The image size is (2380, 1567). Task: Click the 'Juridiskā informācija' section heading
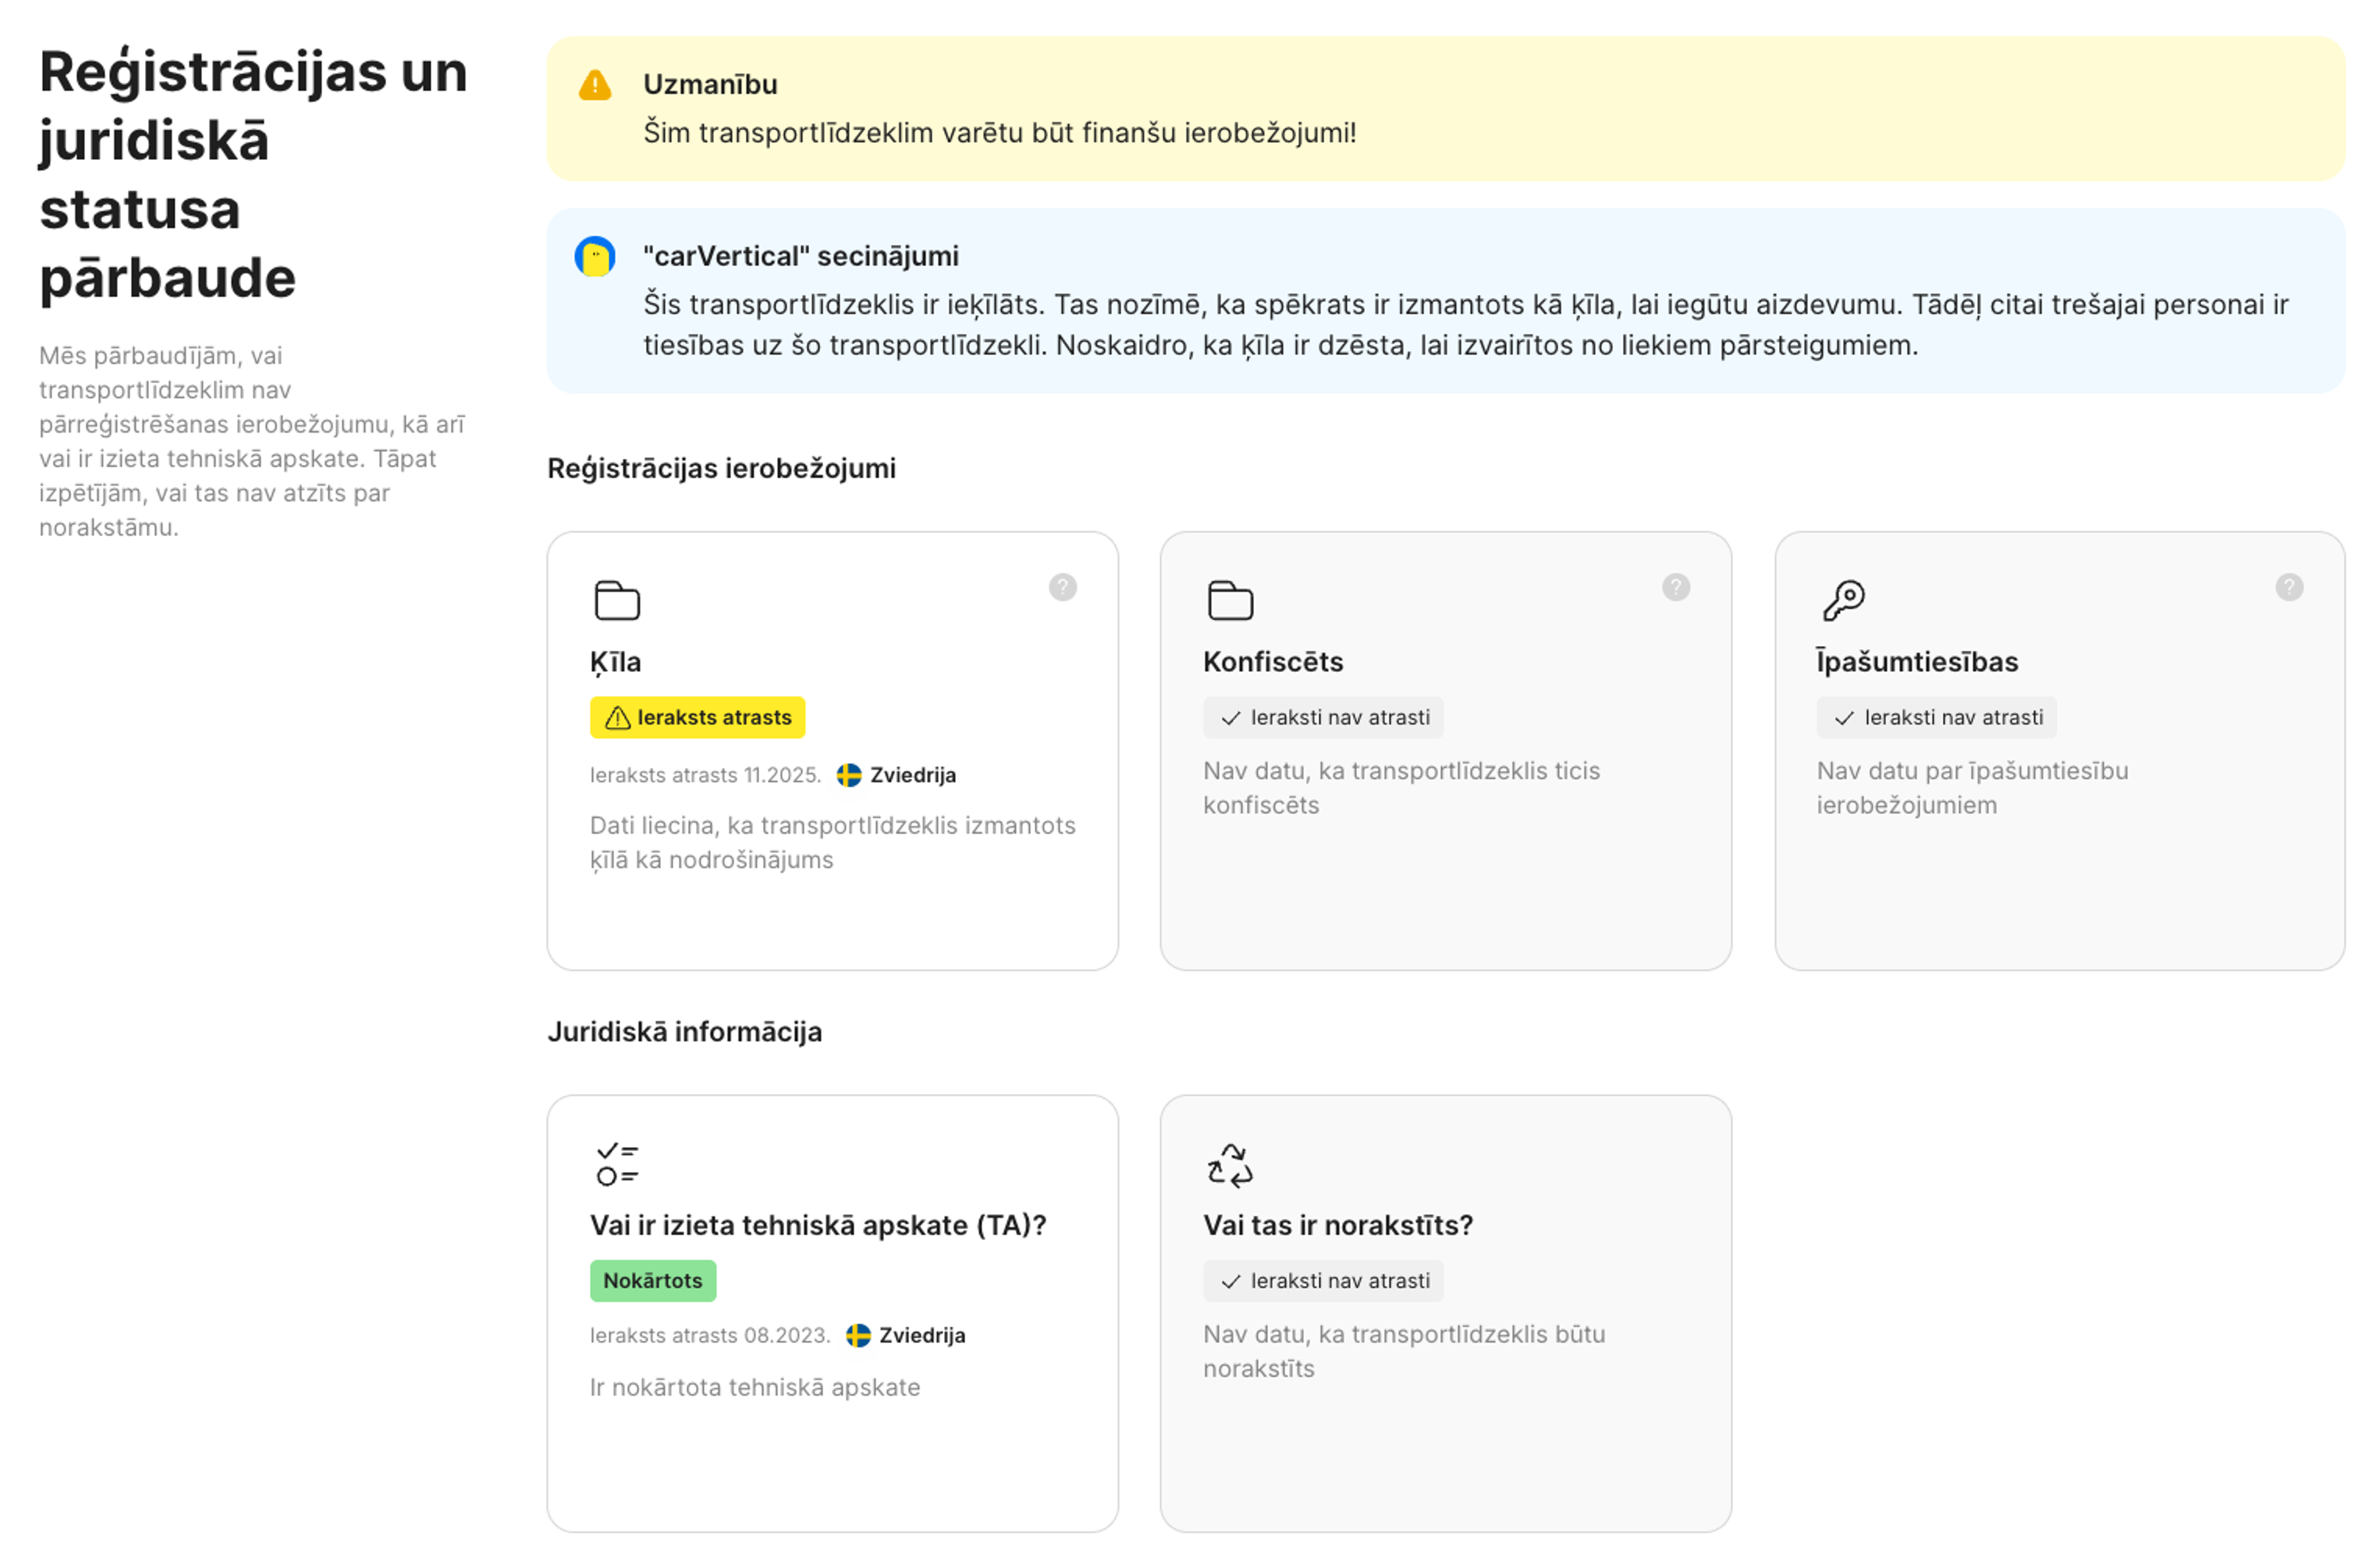pos(684,1031)
